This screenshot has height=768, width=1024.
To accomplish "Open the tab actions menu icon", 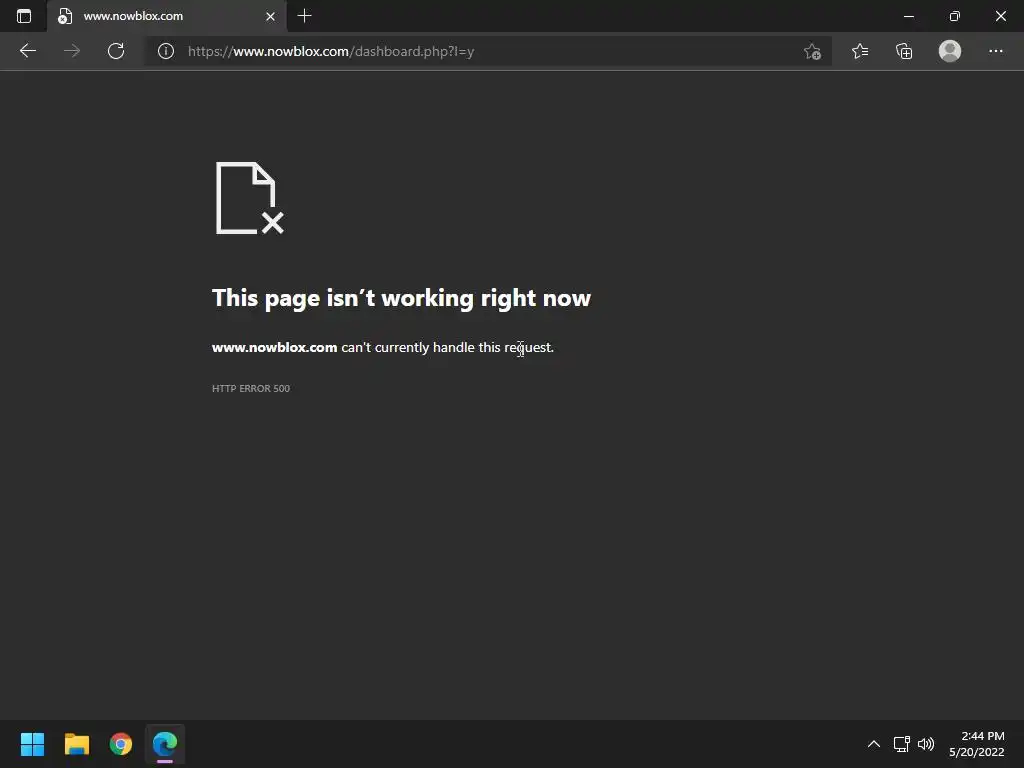I will 24,16.
